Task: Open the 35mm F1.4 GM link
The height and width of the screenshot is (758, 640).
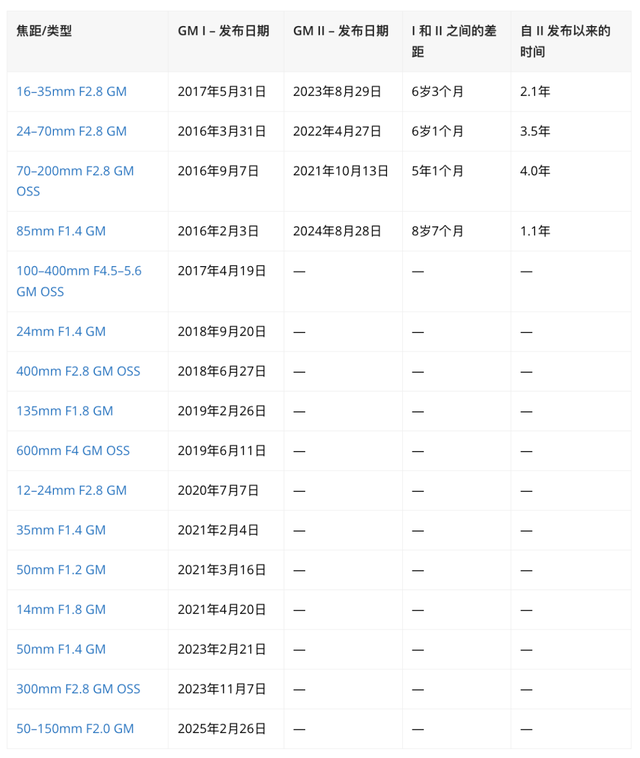Action: click(61, 530)
